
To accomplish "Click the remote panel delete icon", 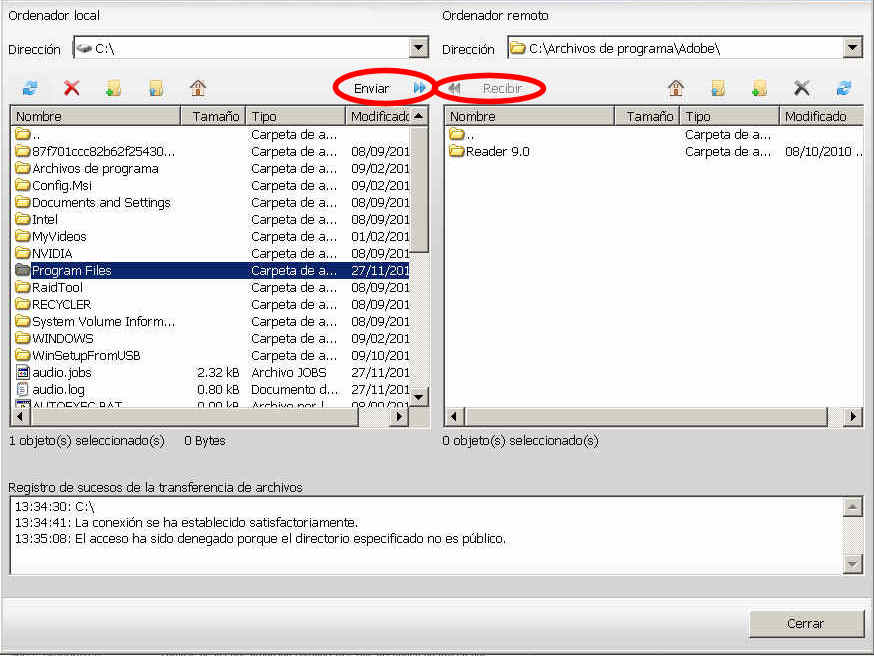I will (x=801, y=88).
